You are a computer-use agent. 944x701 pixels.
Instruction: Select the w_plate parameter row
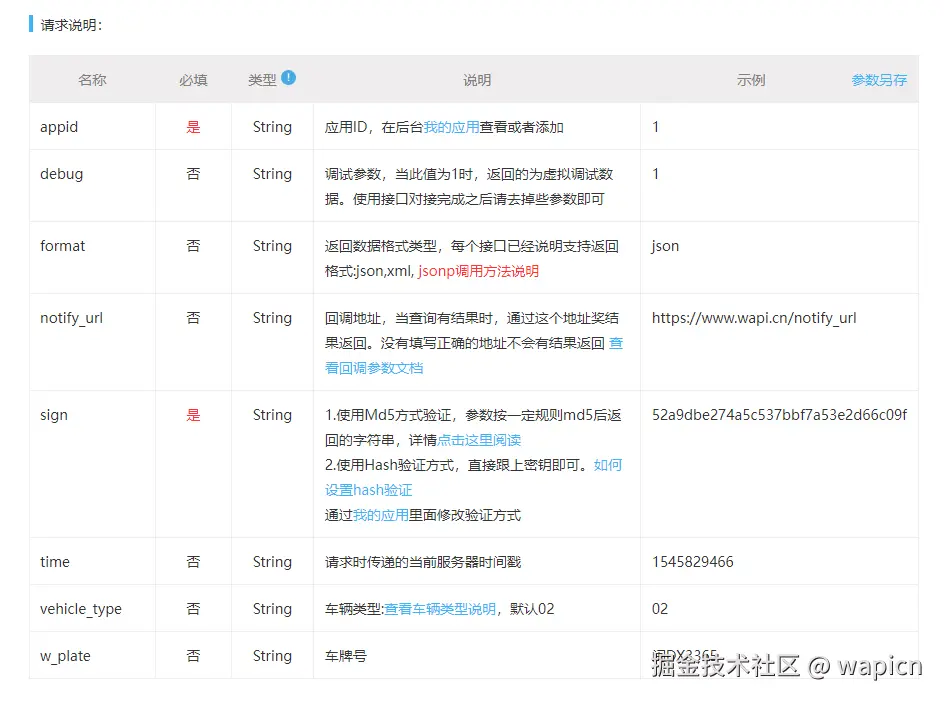[64, 655]
